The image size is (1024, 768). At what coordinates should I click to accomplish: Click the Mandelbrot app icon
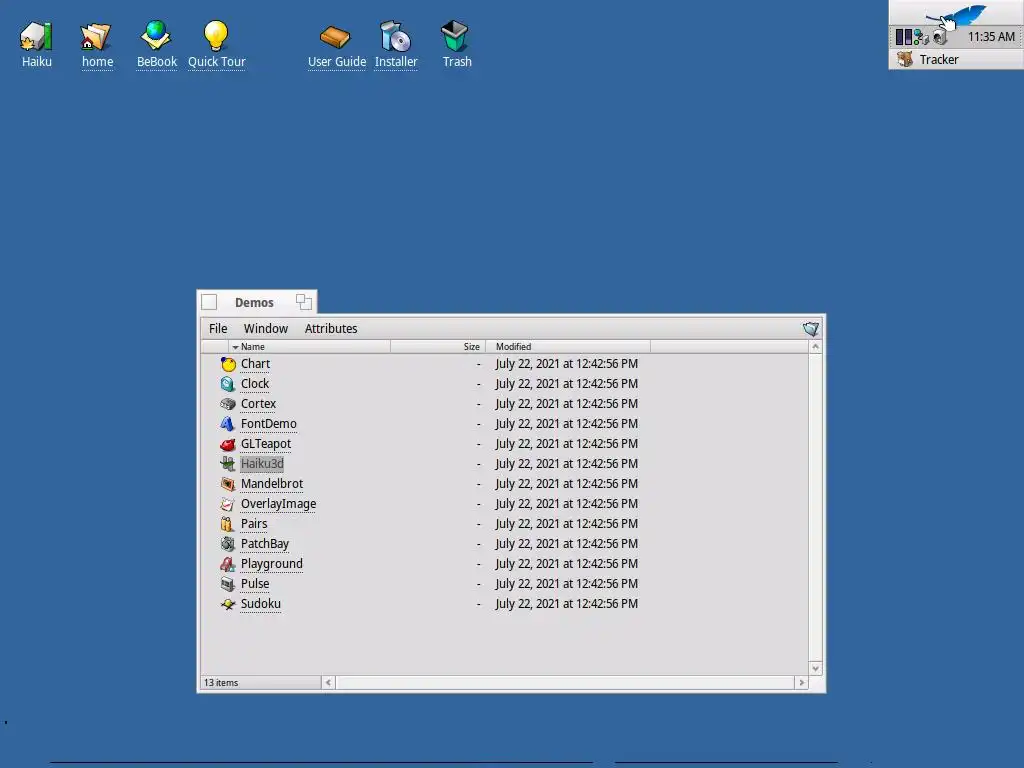[x=227, y=484]
